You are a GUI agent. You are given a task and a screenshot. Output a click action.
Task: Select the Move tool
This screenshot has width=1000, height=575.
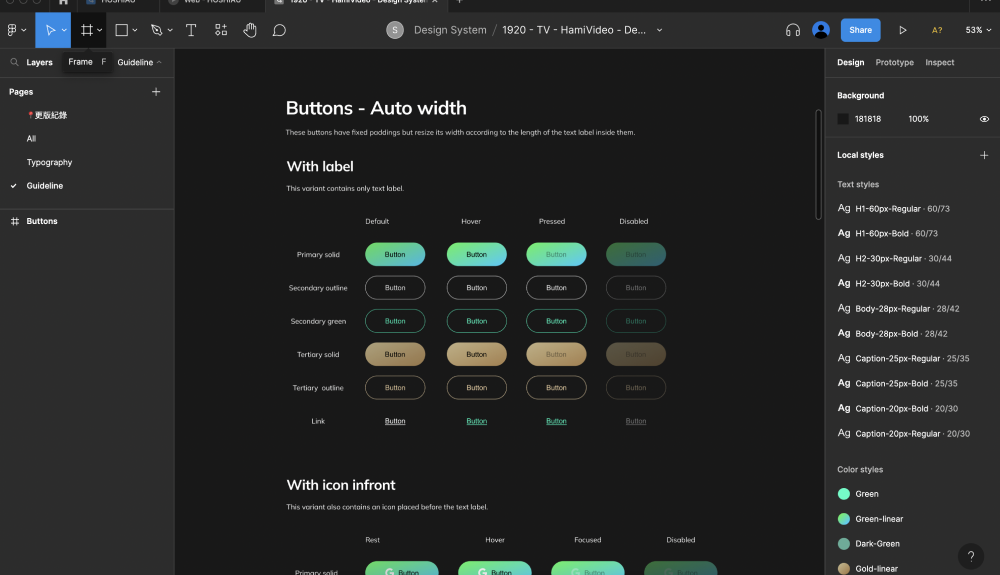click(x=49, y=30)
